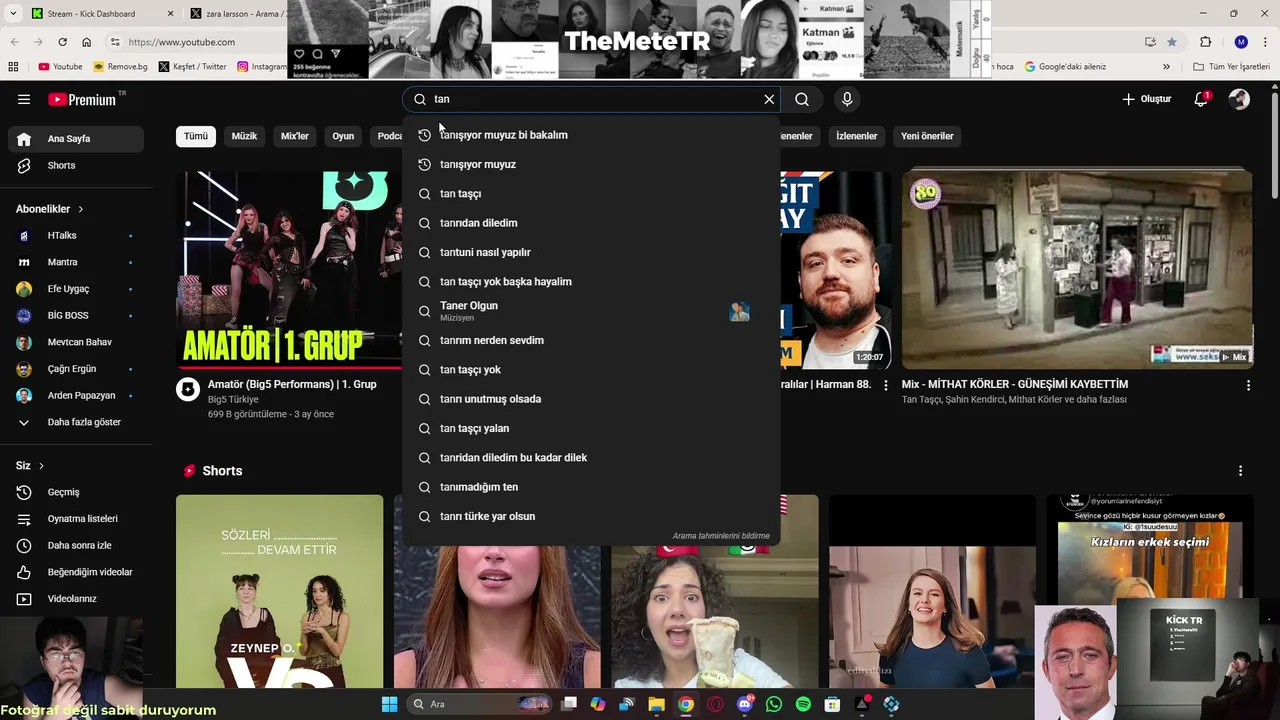Bookmark this page with the star
This screenshot has width=1280, height=720.
pyautogui.click(x=1172, y=42)
